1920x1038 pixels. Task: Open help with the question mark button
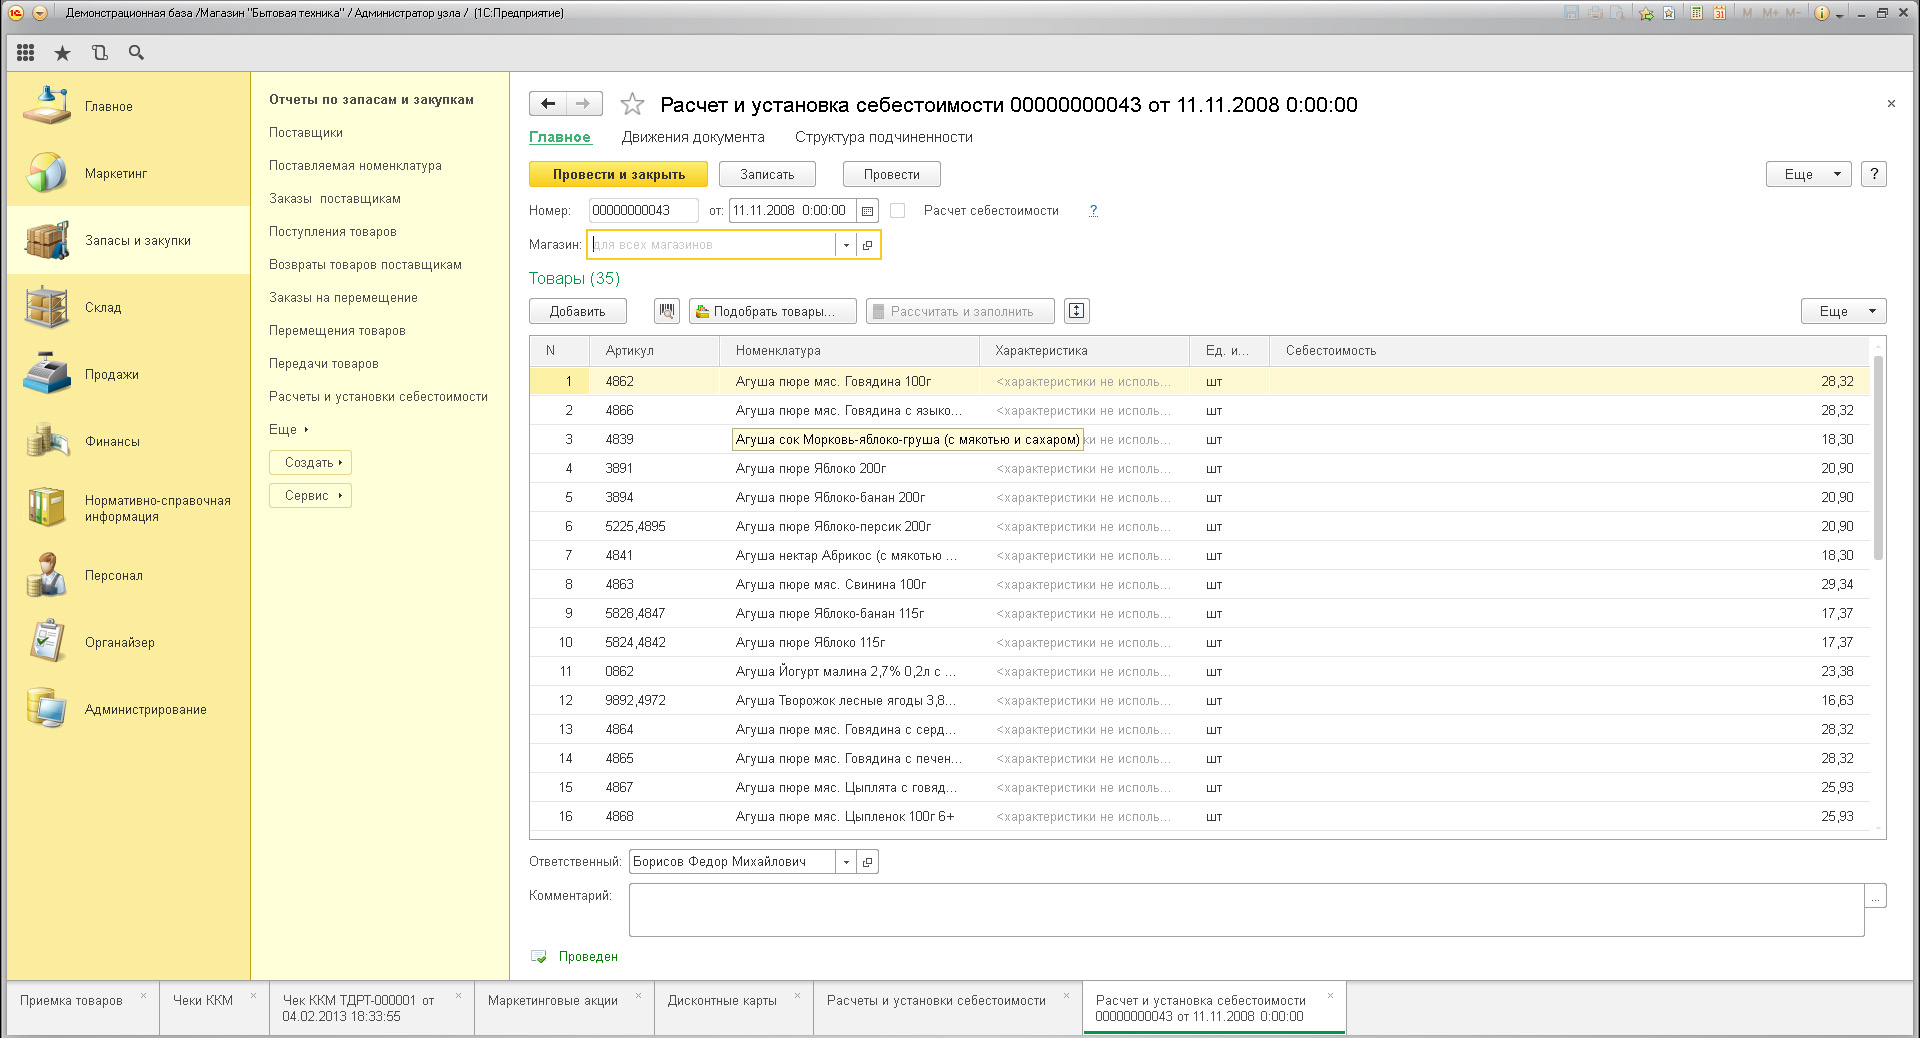[1874, 174]
